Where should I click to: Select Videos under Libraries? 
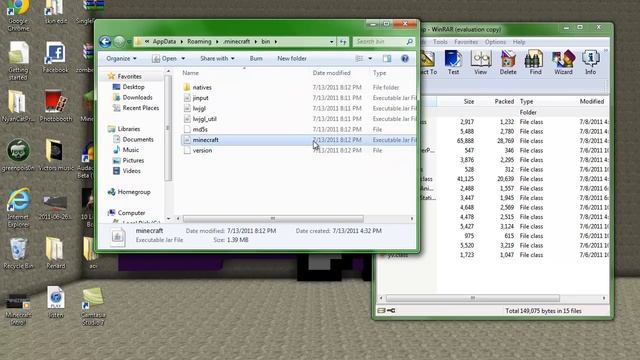point(127,171)
